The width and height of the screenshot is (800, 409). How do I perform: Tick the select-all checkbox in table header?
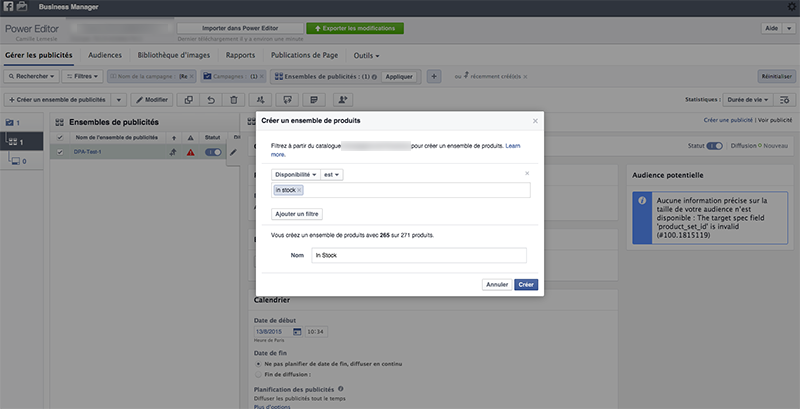click(x=61, y=138)
